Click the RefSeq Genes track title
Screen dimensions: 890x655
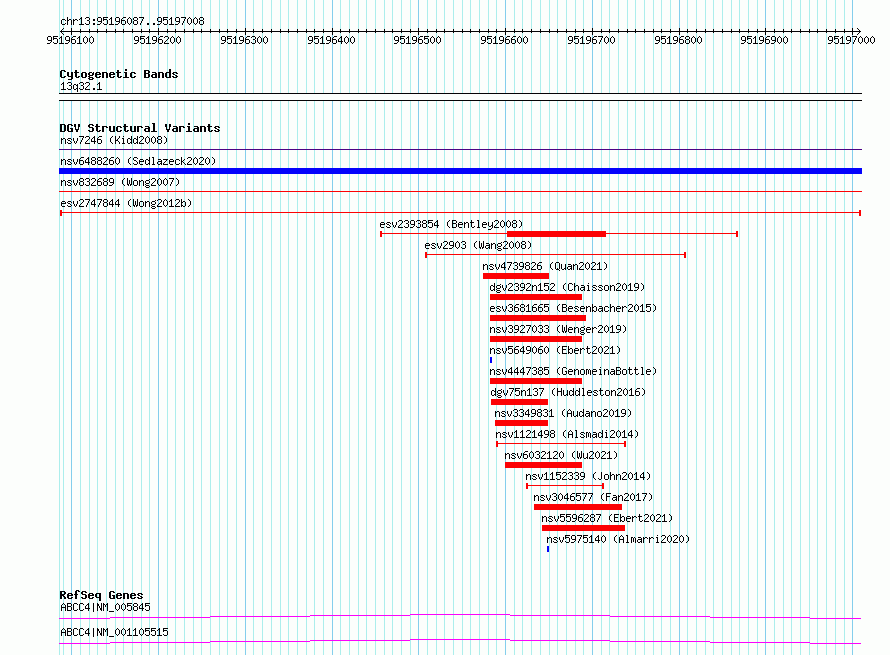tap(101, 595)
